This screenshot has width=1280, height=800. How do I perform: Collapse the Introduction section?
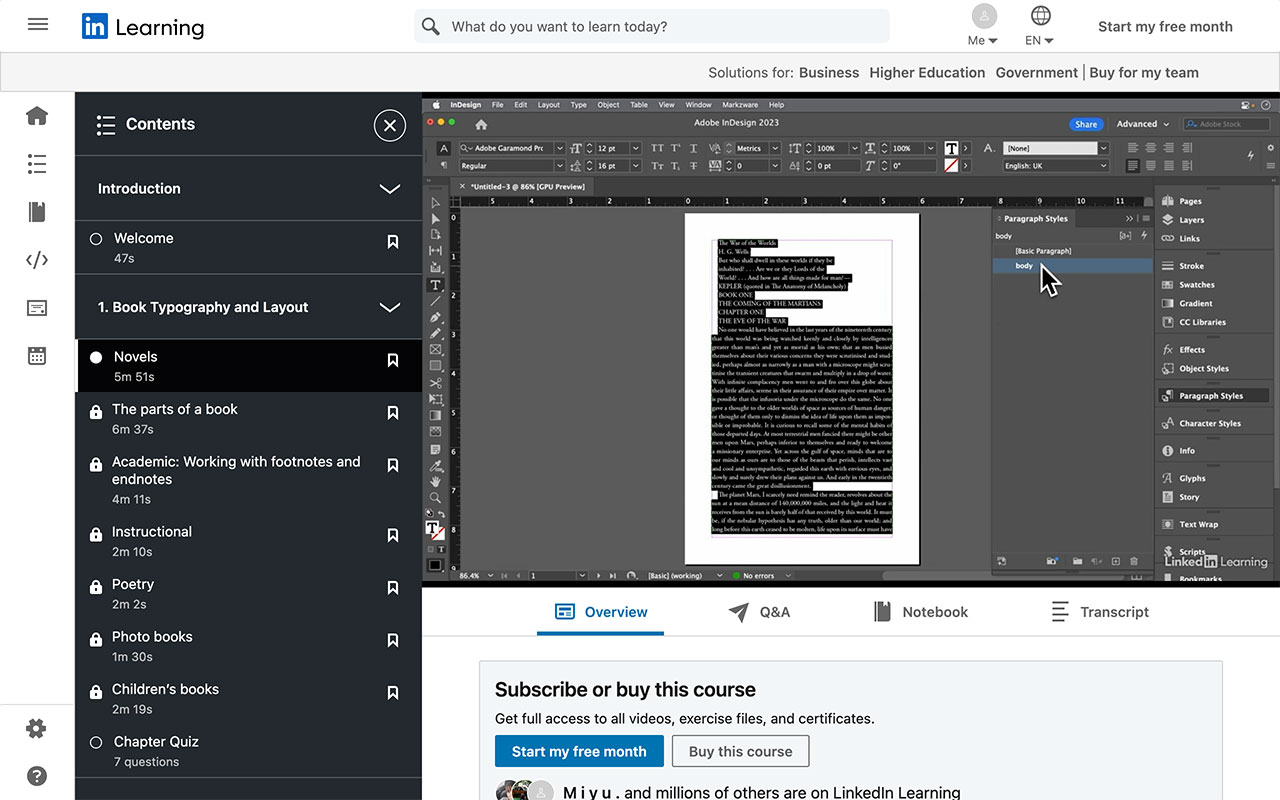390,189
